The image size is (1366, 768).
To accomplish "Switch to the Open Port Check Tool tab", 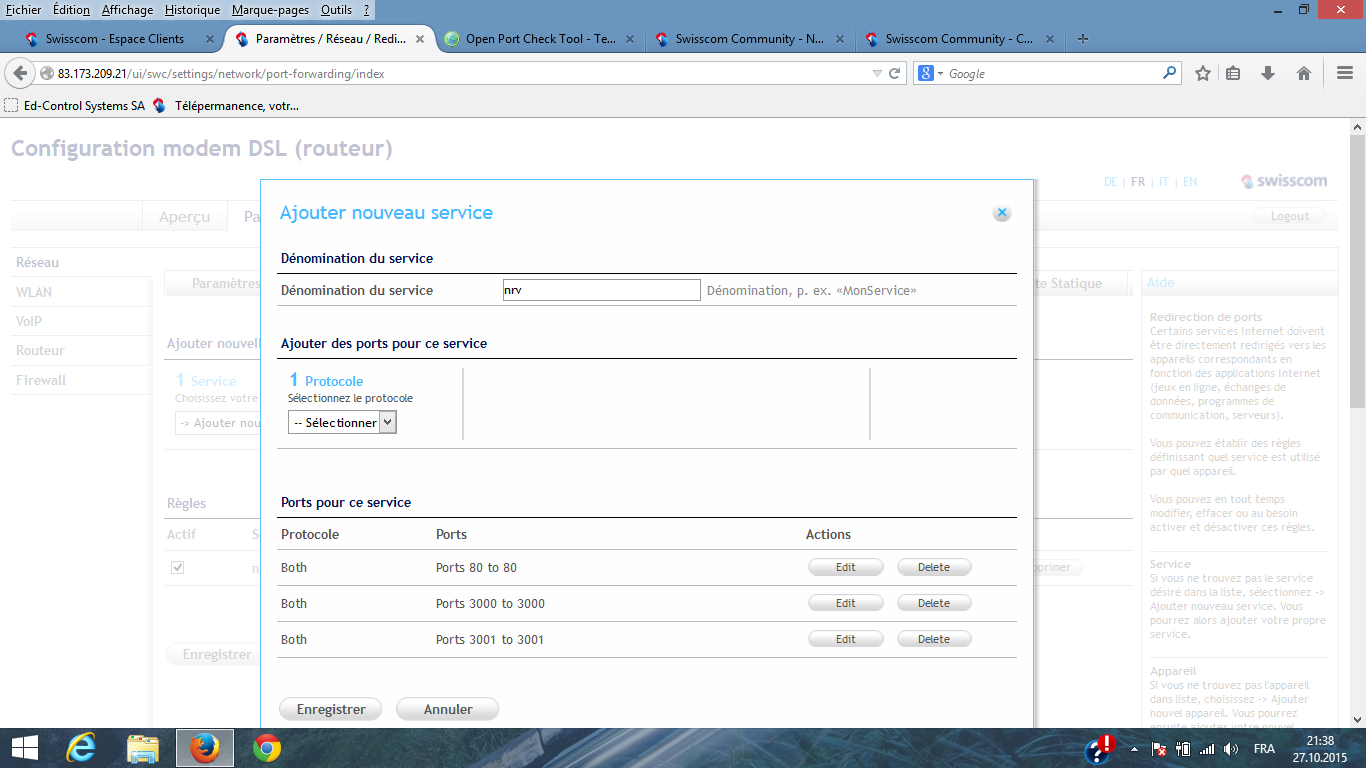I will click(540, 39).
